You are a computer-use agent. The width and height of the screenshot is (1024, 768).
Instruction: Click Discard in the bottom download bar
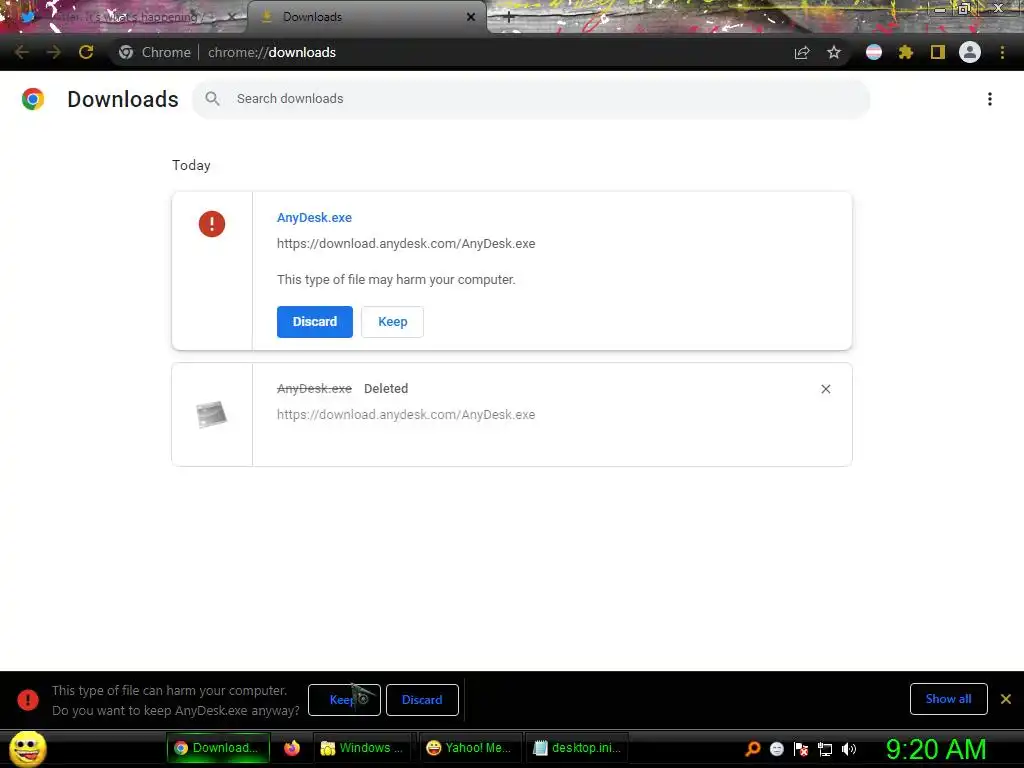[x=422, y=699]
